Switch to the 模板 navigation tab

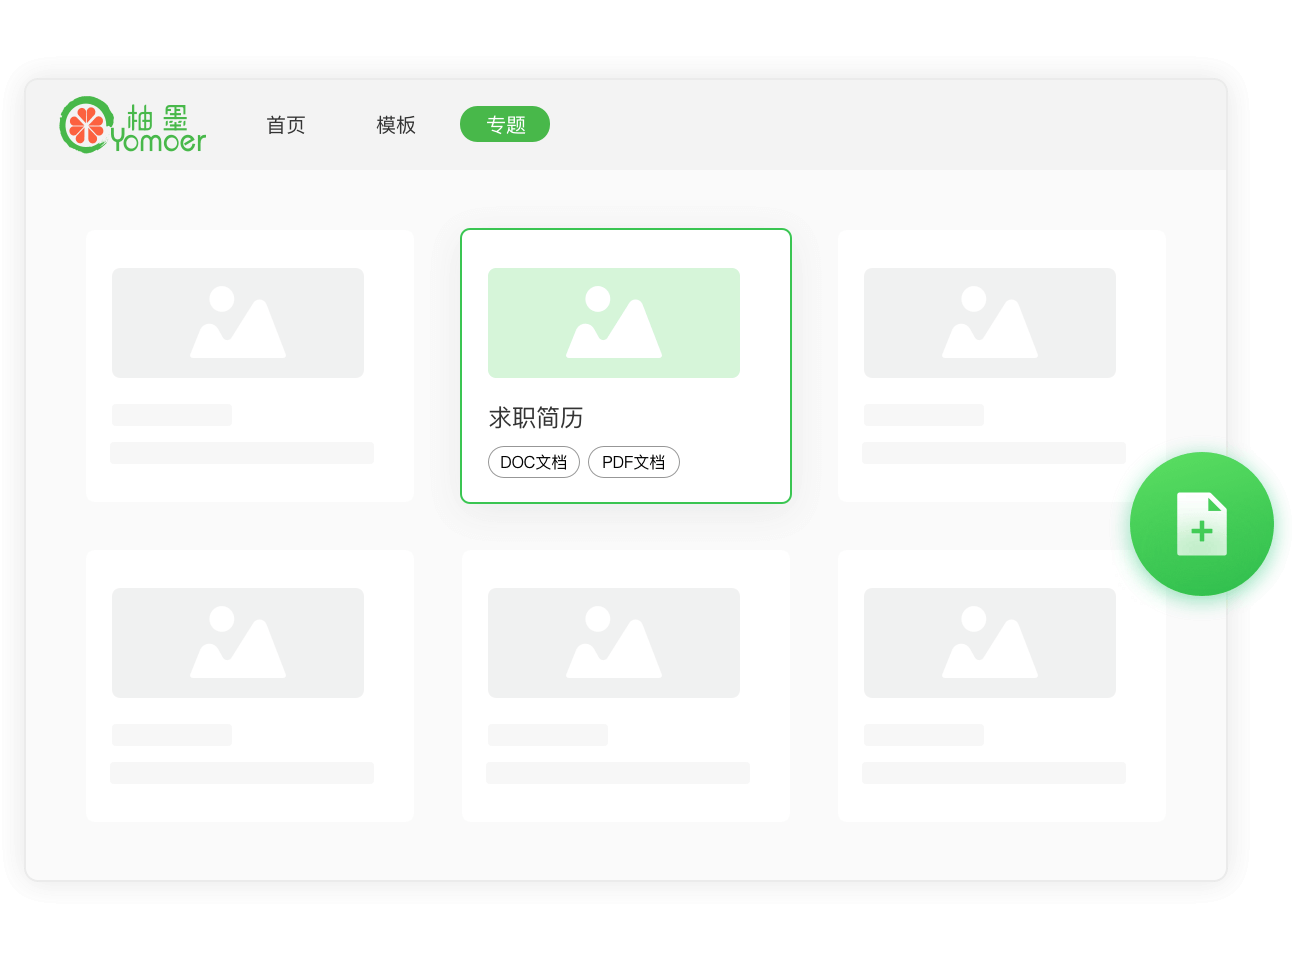(395, 125)
